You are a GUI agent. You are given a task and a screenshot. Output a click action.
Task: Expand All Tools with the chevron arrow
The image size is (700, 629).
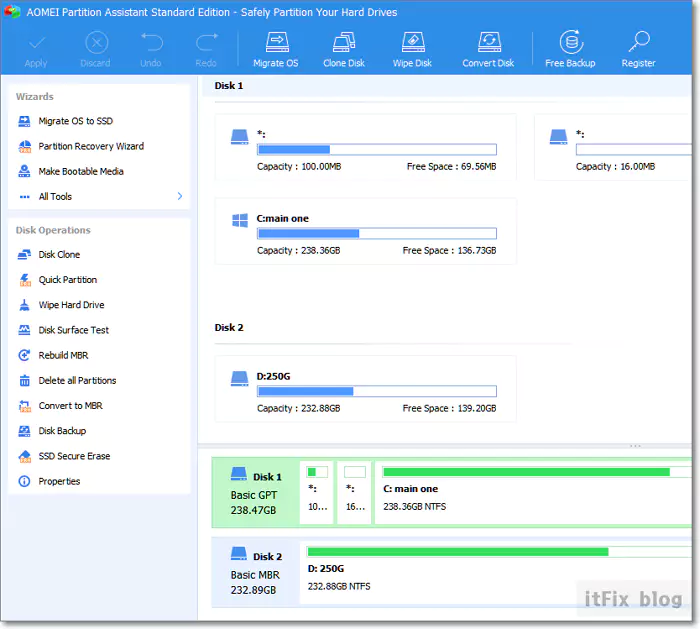coord(179,196)
